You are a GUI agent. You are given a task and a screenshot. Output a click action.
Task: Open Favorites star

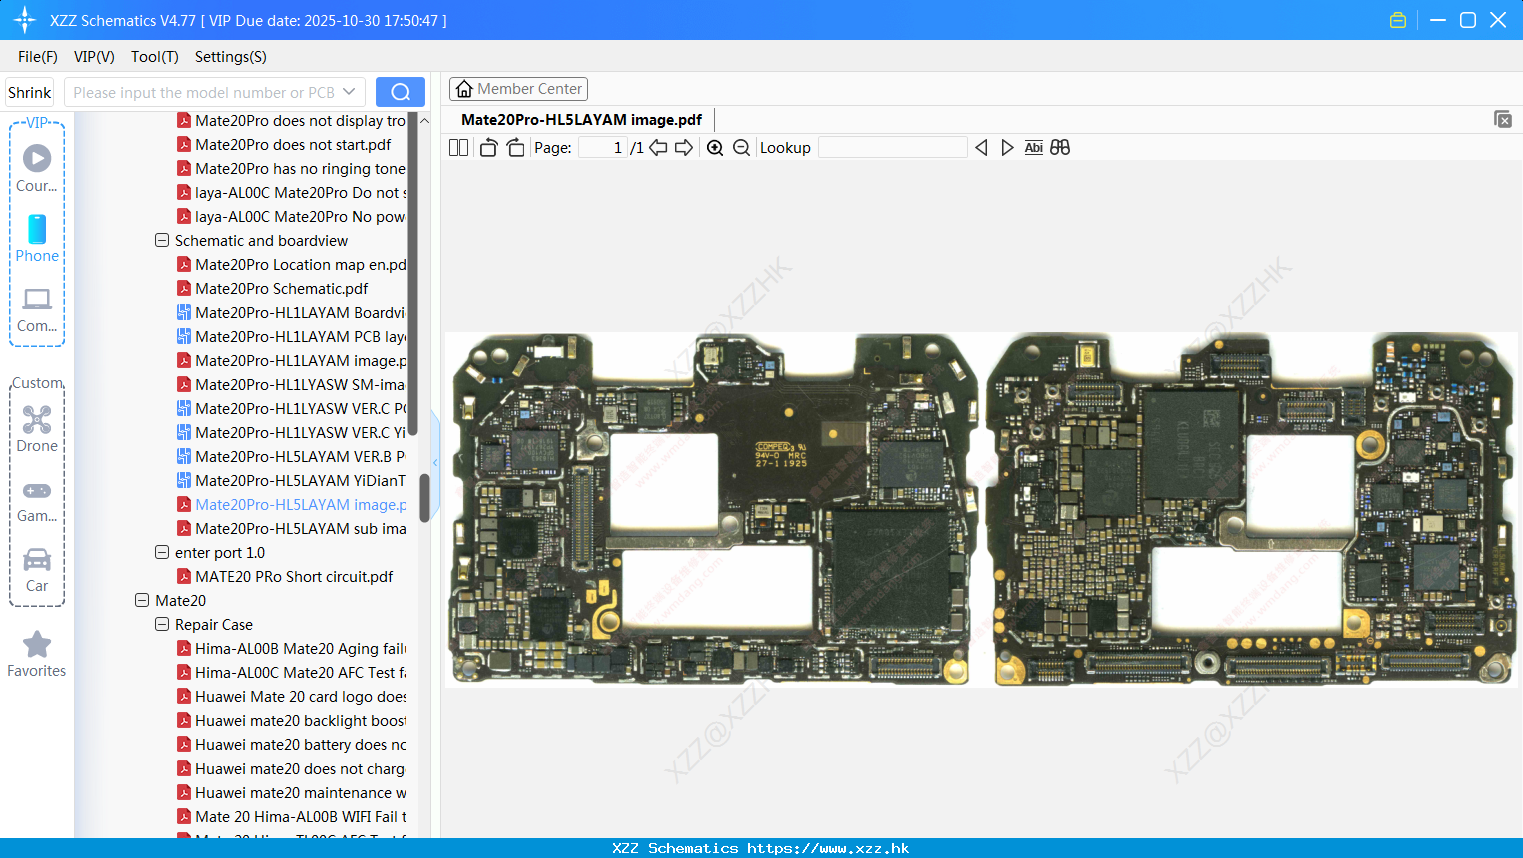point(37,654)
